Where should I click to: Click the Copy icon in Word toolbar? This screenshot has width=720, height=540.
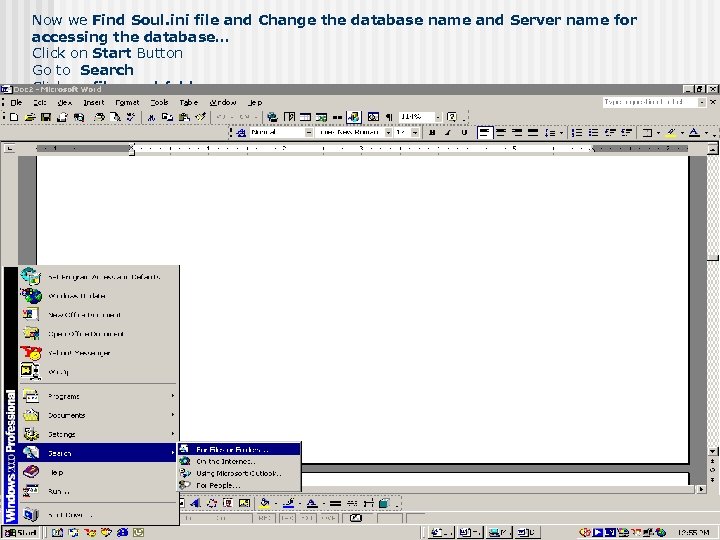[x=167, y=117]
